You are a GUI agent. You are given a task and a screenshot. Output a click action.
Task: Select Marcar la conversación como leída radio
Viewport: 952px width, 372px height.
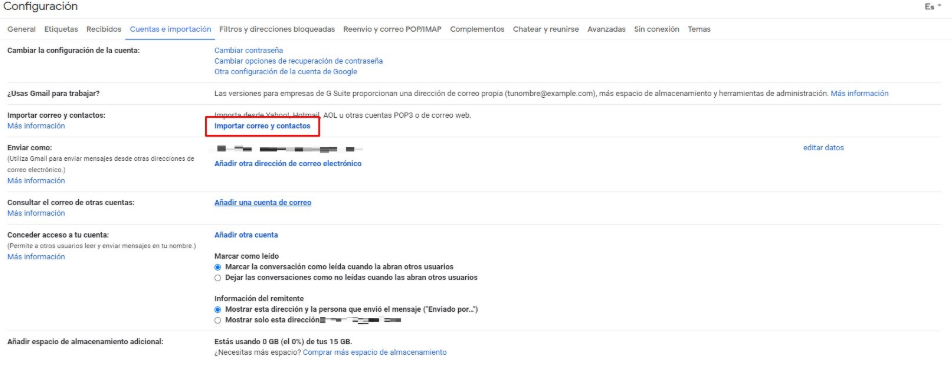[218, 267]
